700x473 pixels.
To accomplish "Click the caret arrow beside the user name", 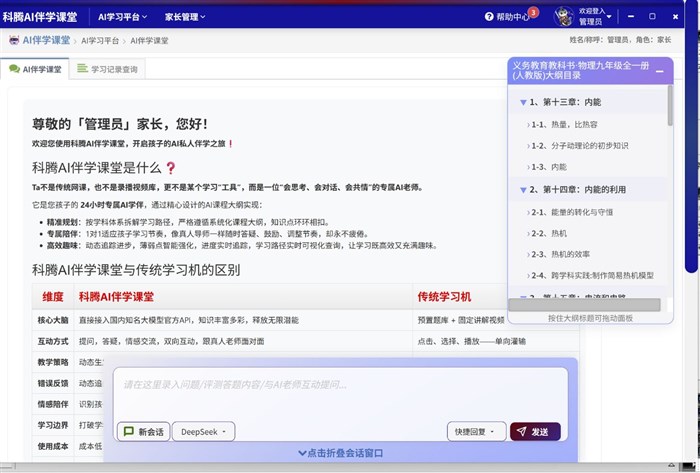I will [608, 17].
